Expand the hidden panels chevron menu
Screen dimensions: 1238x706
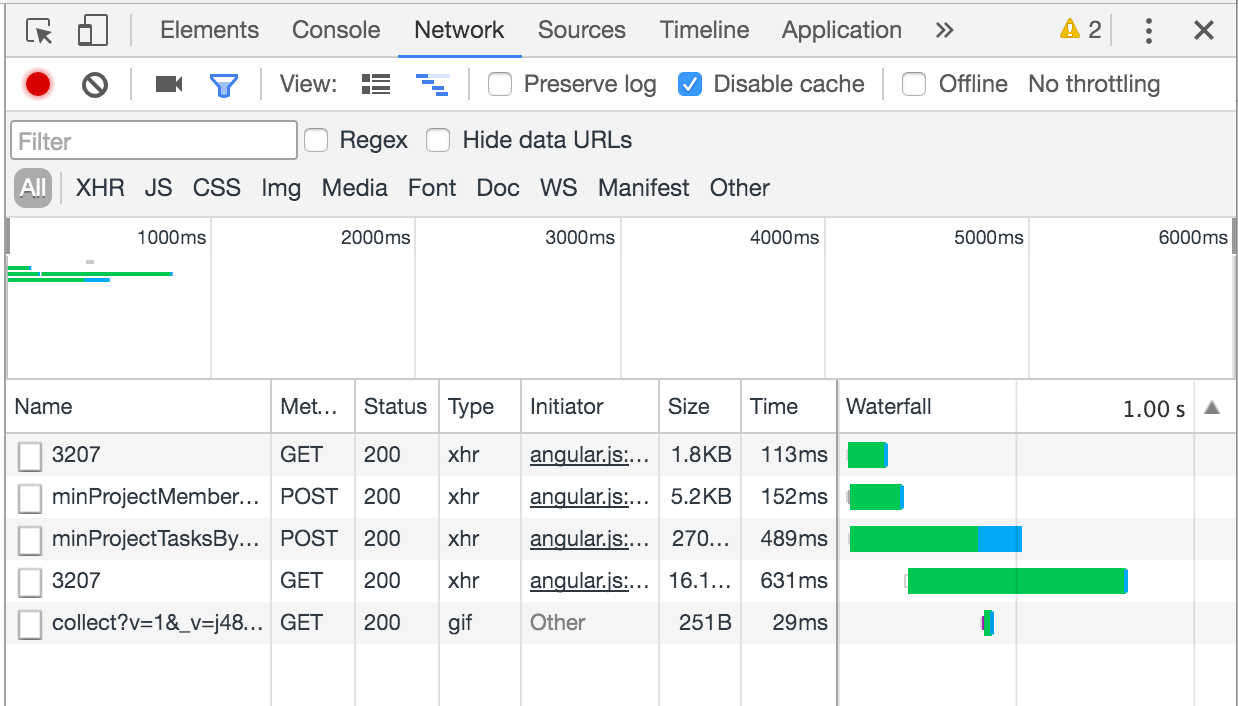coord(944,30)
